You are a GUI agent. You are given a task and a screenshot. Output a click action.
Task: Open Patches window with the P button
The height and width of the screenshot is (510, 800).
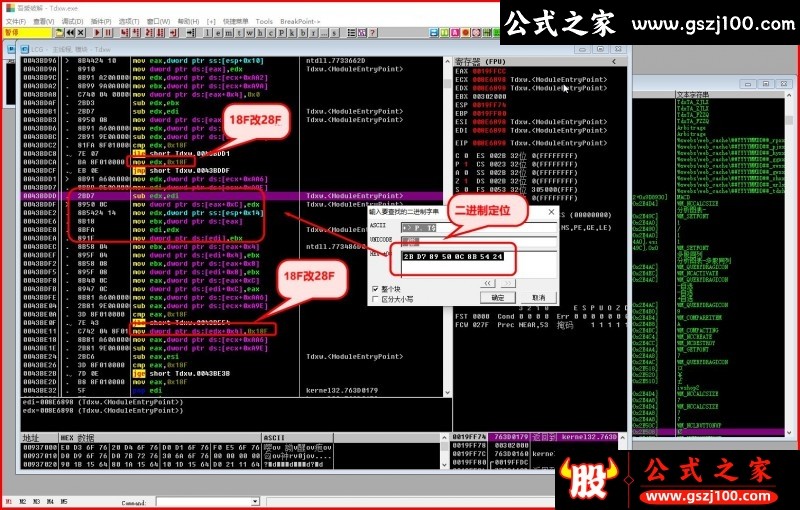click(x=281, y=33)
